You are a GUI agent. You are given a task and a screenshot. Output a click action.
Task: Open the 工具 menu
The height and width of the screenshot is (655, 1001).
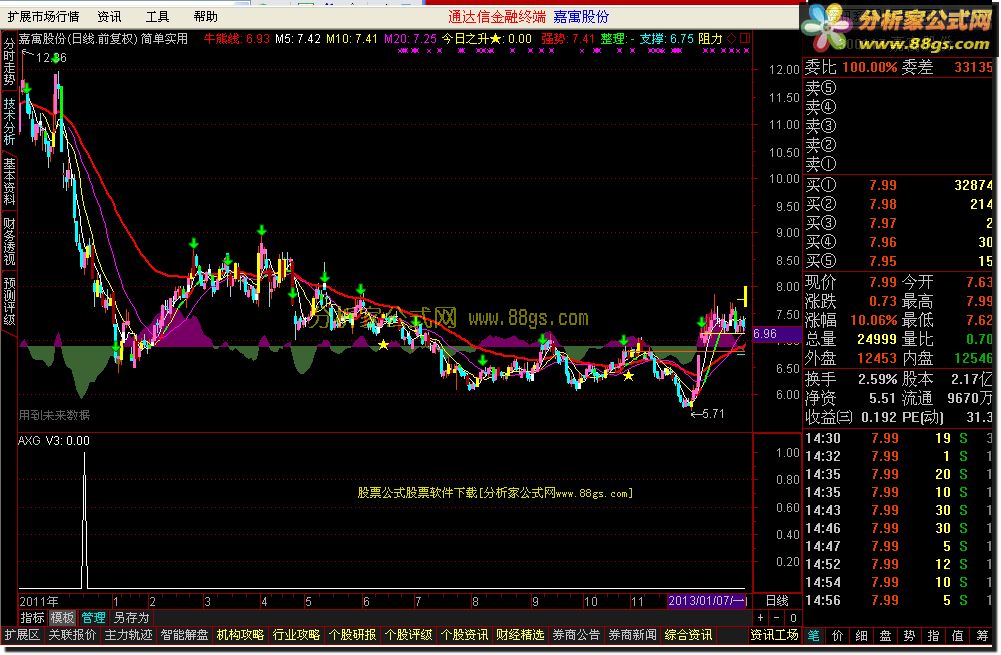click(x=157, y=17)
